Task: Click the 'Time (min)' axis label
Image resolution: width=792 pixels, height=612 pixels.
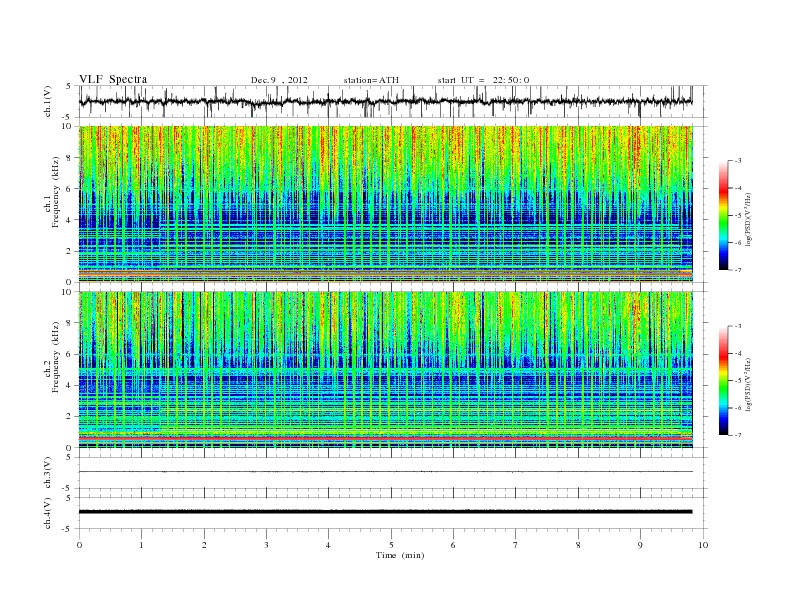Action: 400,555
